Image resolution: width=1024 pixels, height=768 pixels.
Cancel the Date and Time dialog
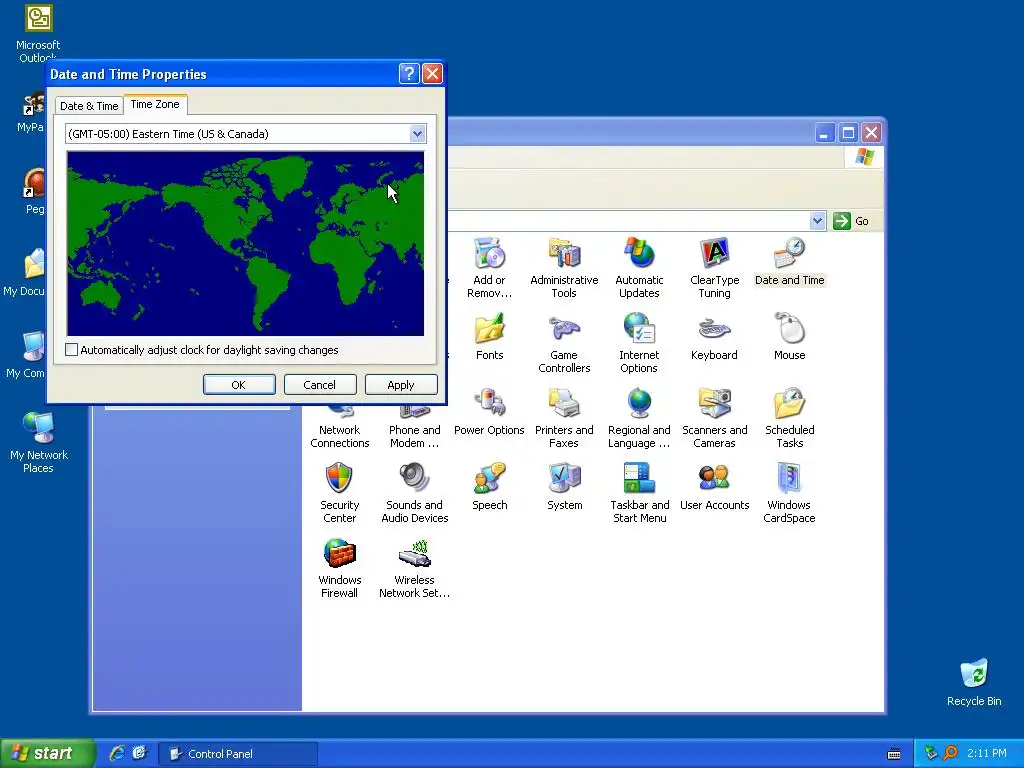[320, 385]
